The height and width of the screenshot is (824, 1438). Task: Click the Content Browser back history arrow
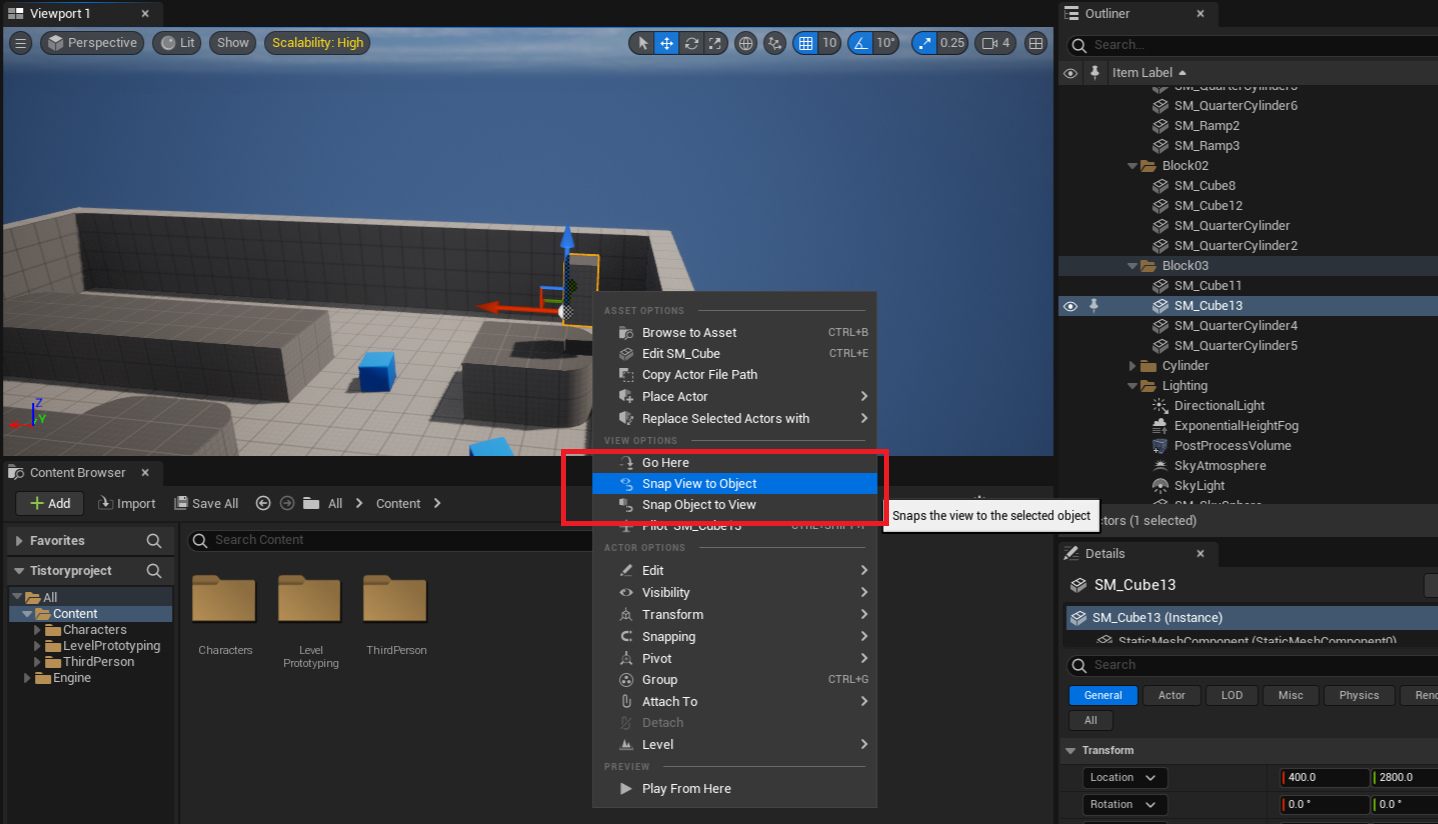[x=263, y=503]
